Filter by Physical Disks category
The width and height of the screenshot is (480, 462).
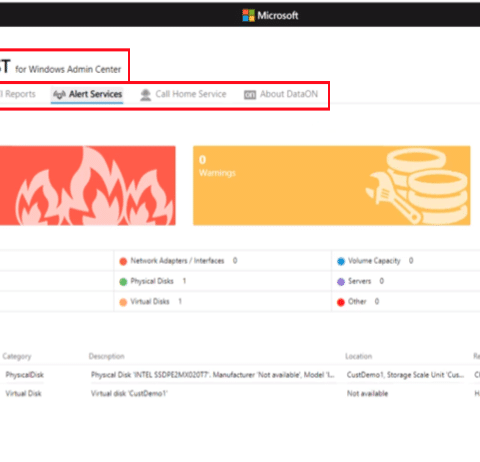(x=153, y=281)
